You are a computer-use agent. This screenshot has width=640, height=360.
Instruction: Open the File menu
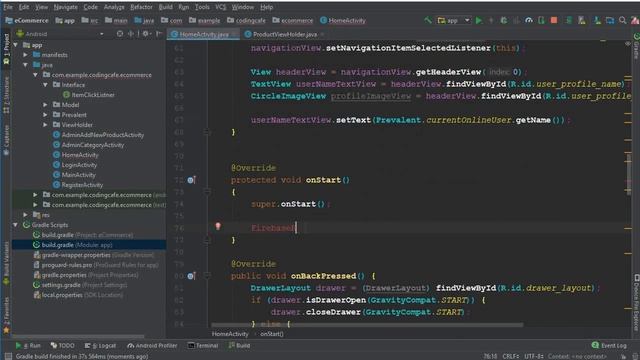[8, 7]
